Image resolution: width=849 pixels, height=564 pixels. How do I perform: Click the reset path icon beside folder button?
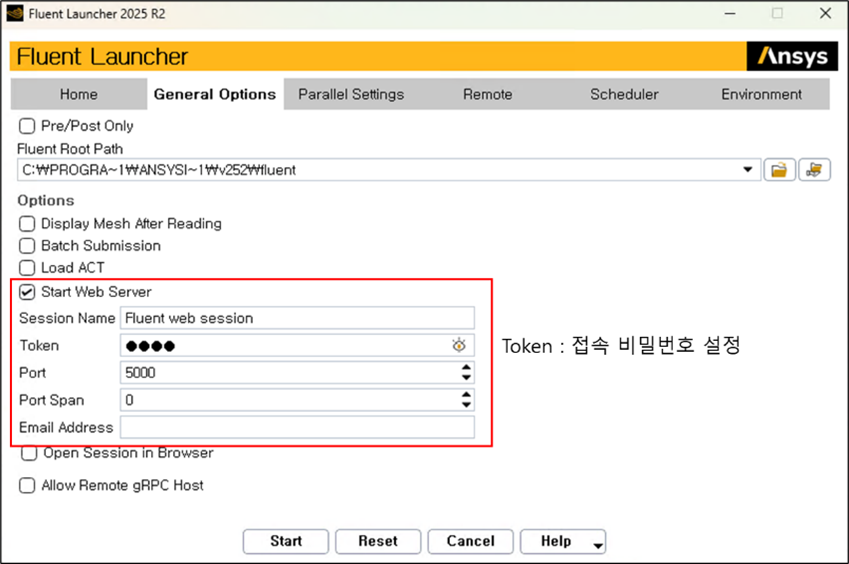click(x=817, y=170)
